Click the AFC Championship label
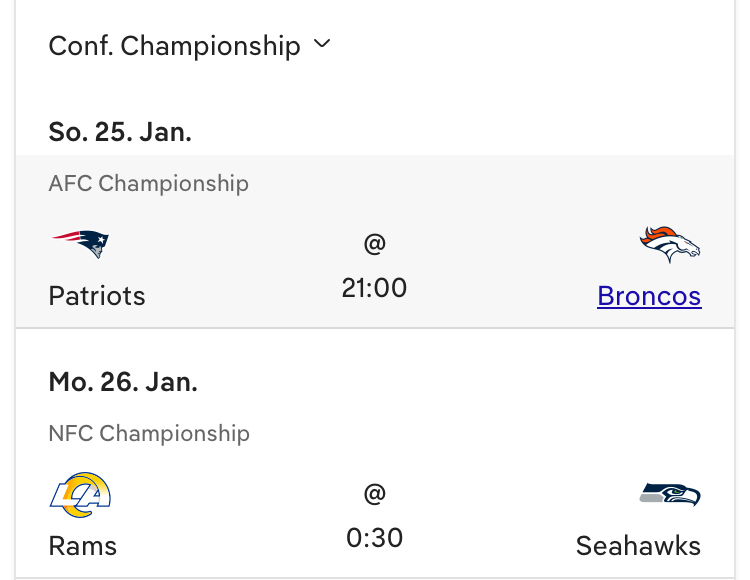This screenshot has width=750, height=580. click(149, 184)
